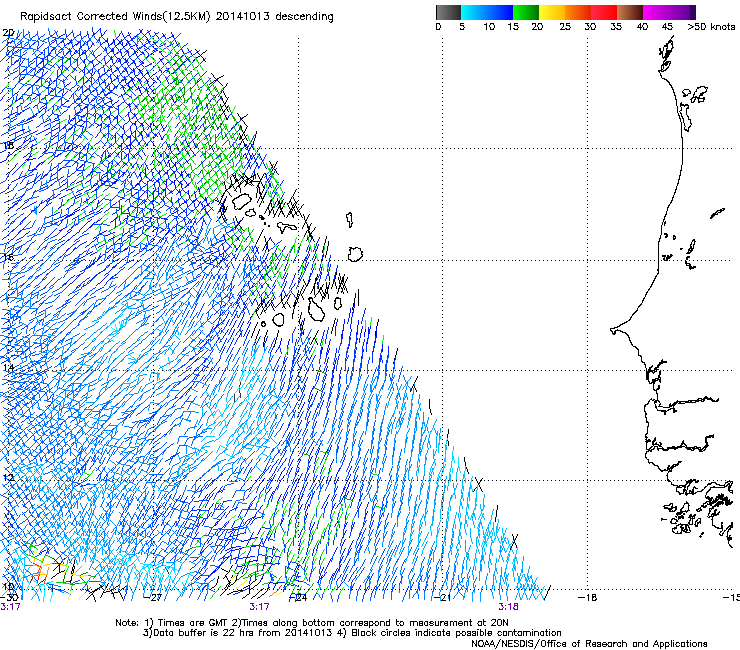Click the longitude label '-21' on bottom axis
The image size is (740, 650).
(442, 597)
